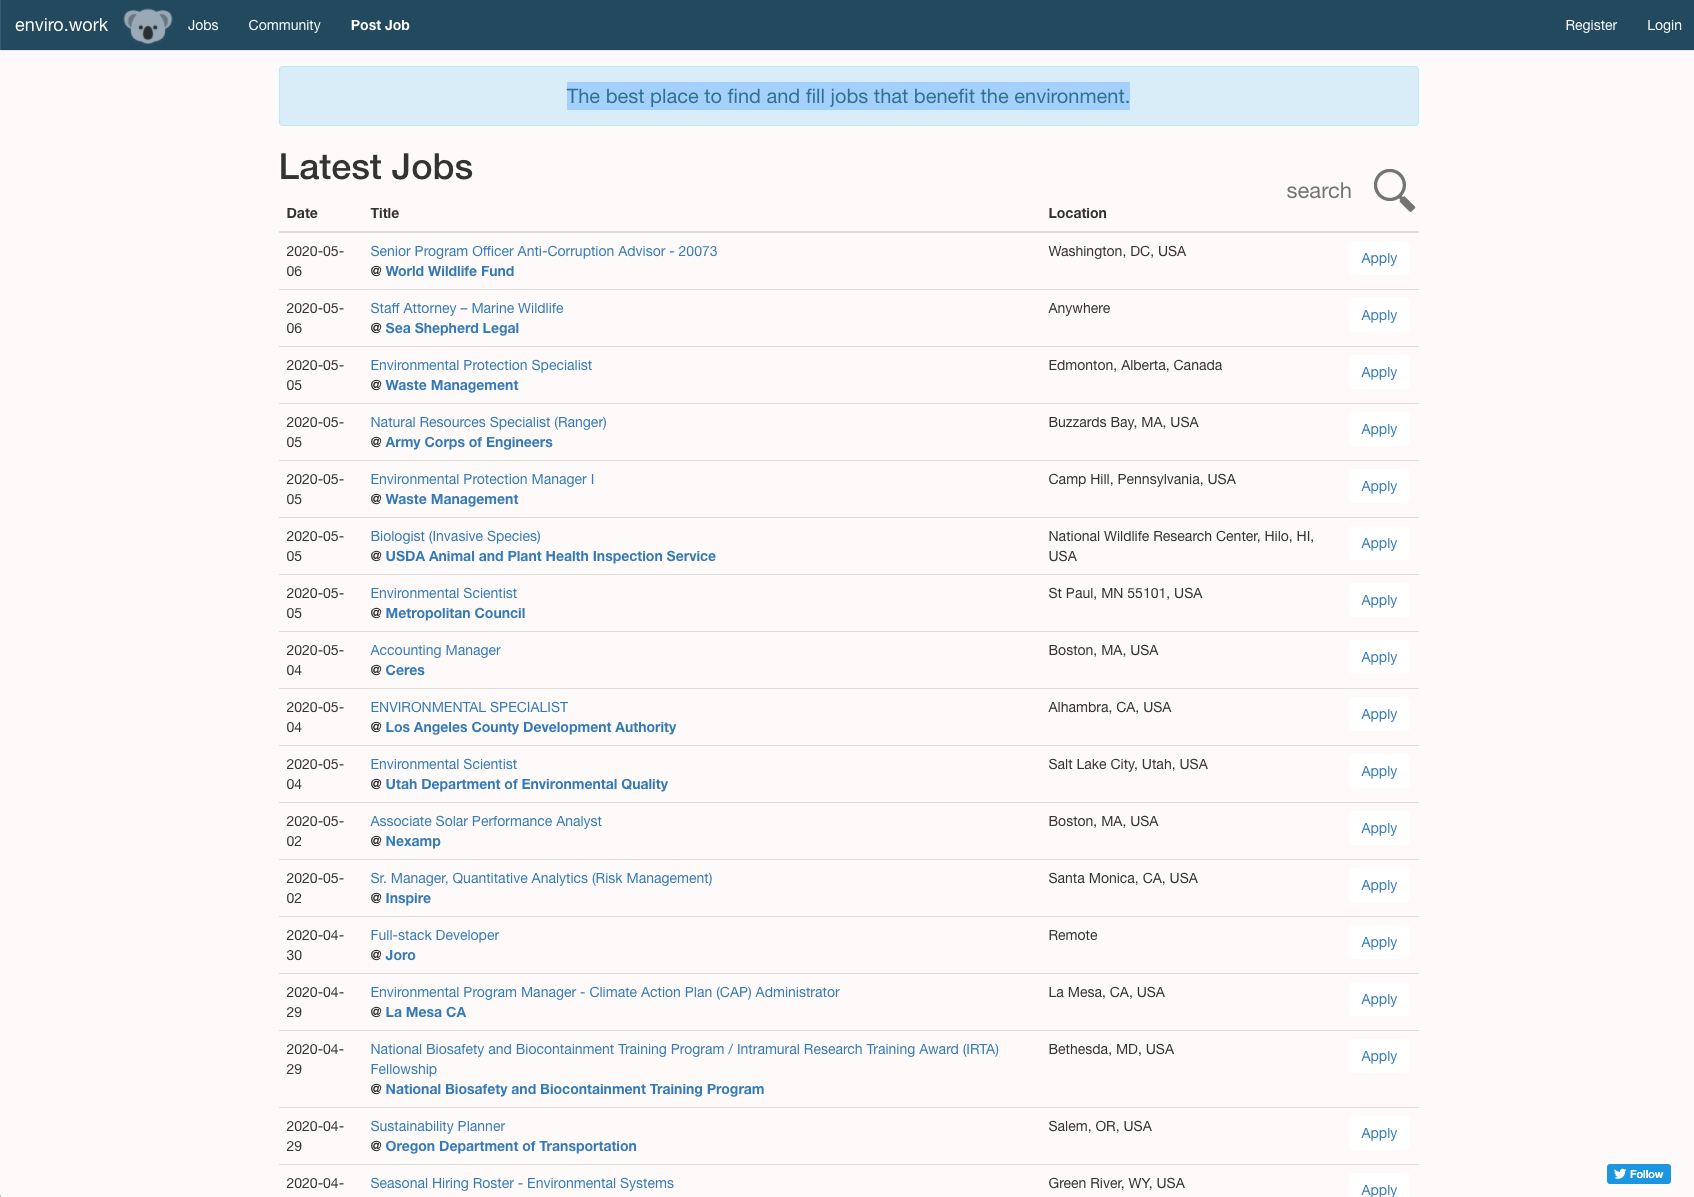Open Oregon Department of Transportation link
Image resolution: width=1694 pixels, height=1197 pixels.
point(510,1146)
